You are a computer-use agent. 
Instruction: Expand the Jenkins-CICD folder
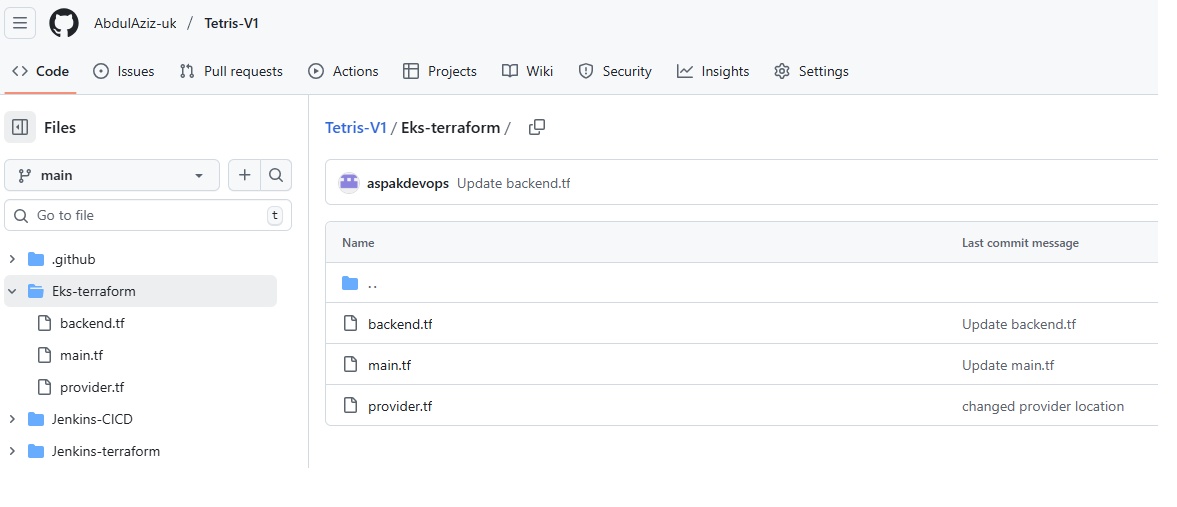point(13,419)
